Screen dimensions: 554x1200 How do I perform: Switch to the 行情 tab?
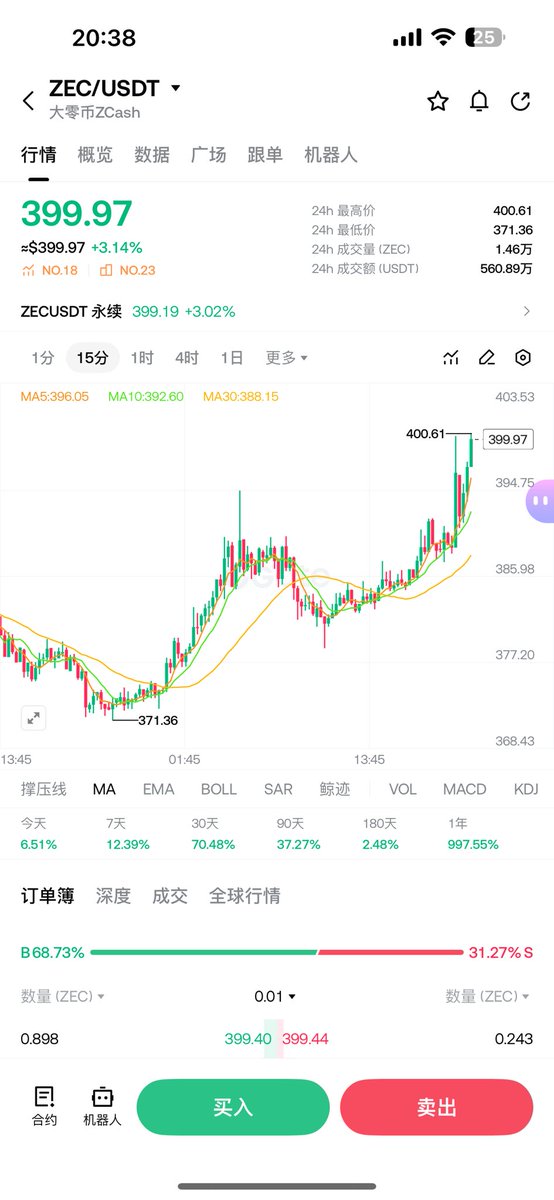39,155
